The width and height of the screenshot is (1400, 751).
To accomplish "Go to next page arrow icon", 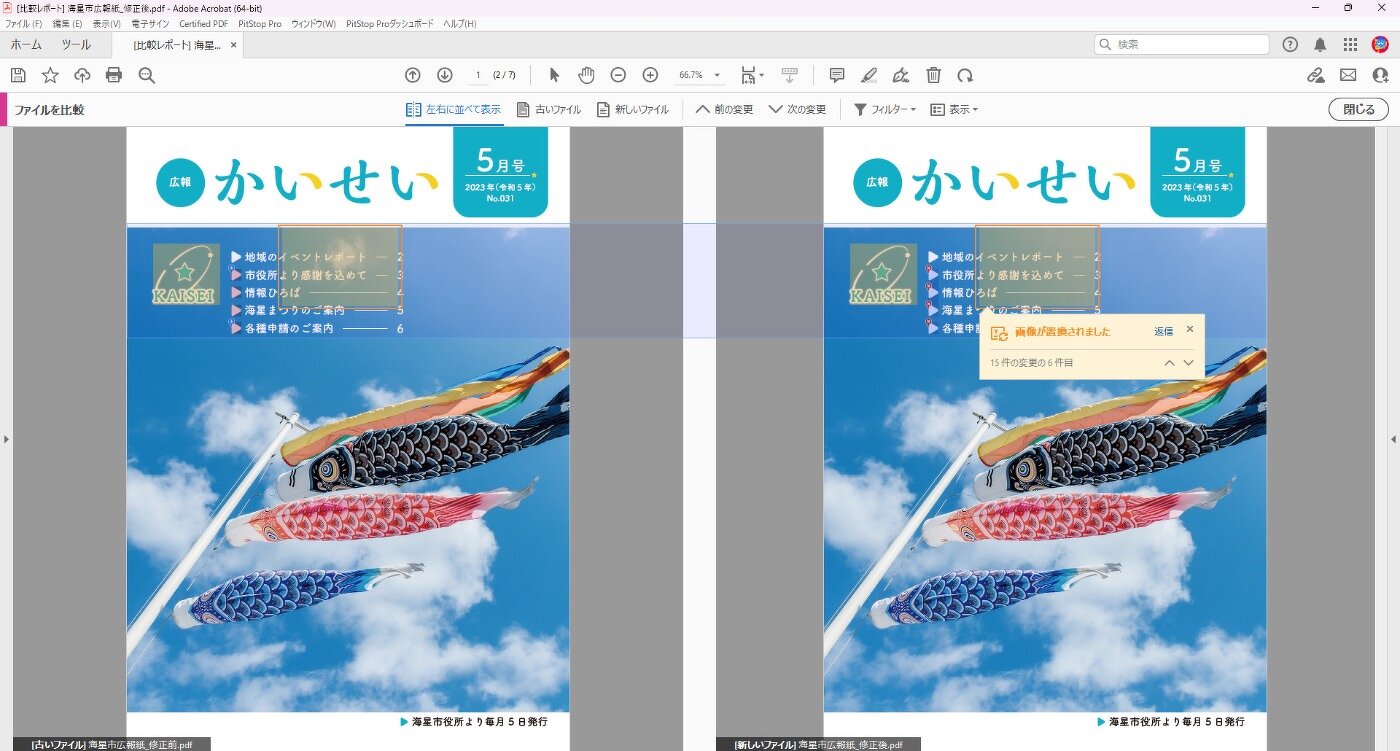I will [445, 75].
